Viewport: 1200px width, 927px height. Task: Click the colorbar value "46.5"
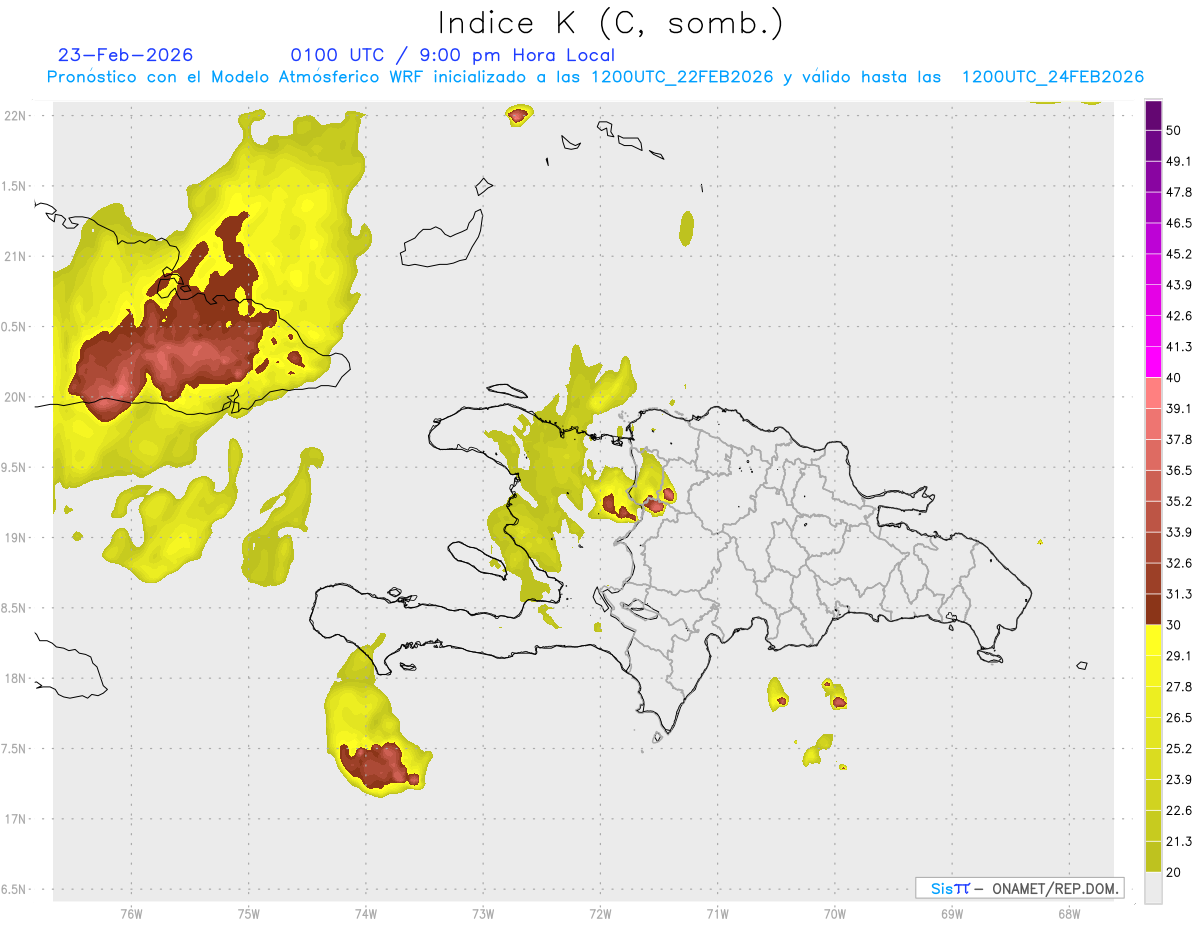coord(1178,223)
